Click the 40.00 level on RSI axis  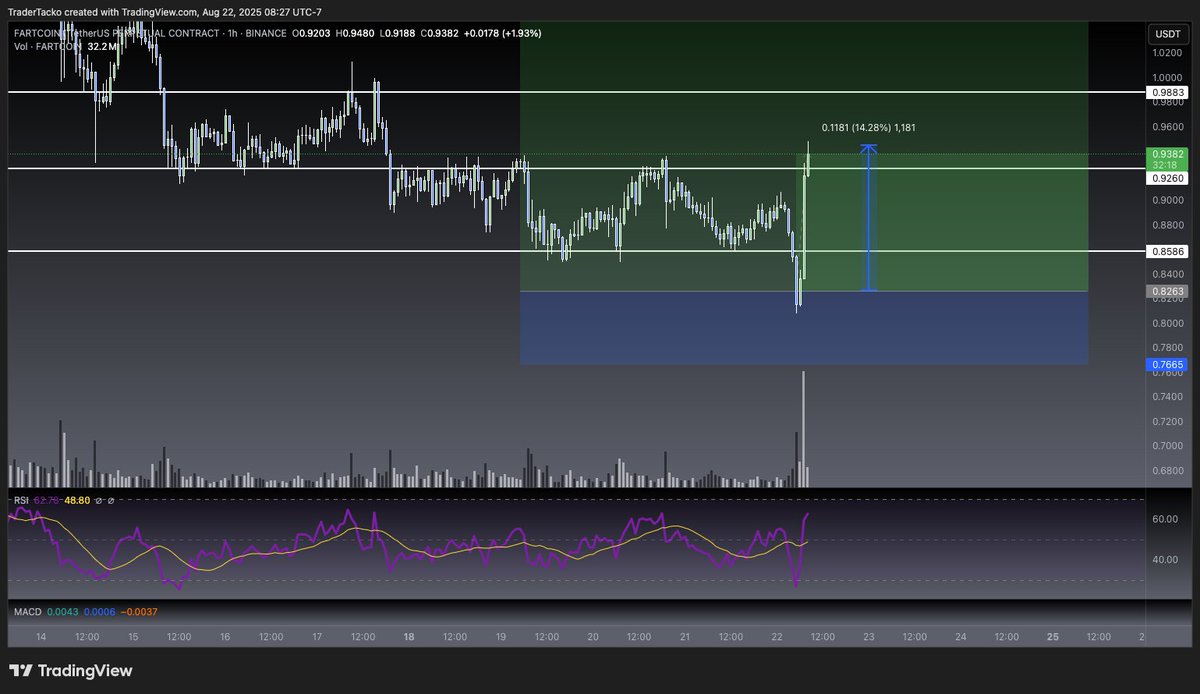(x=1164, y=560)
